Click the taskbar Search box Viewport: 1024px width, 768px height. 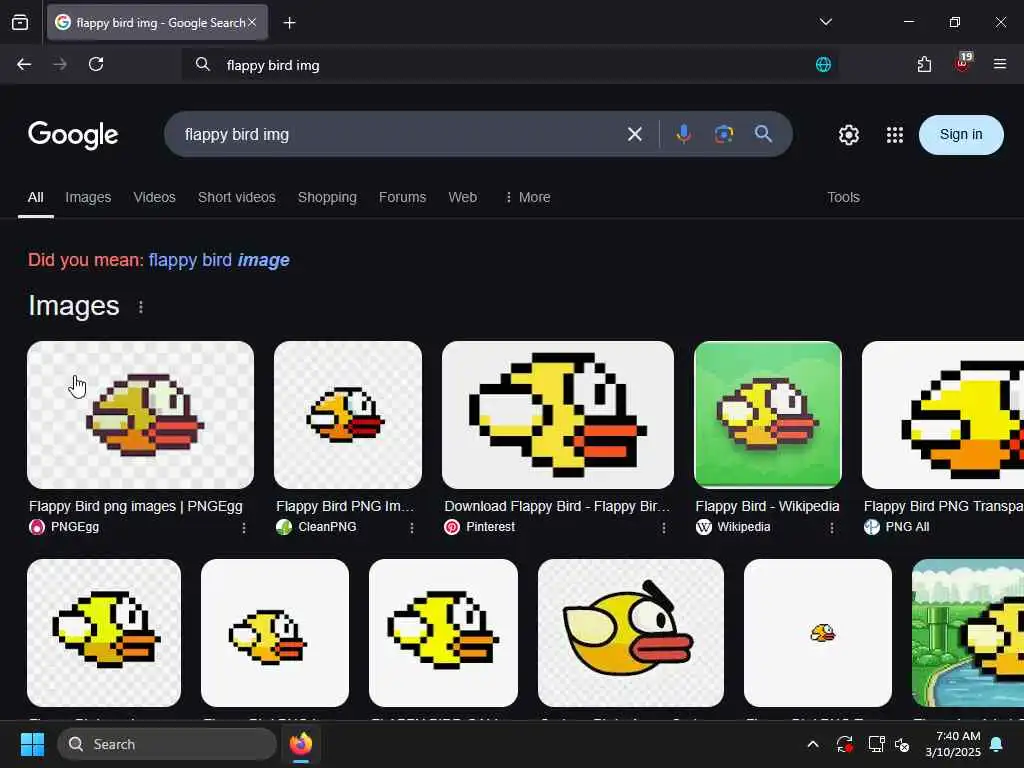click(x=167, y=744)
